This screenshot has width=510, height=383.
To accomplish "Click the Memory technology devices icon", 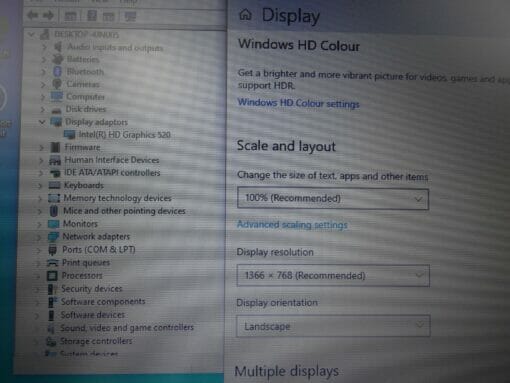I will [54, 198].
